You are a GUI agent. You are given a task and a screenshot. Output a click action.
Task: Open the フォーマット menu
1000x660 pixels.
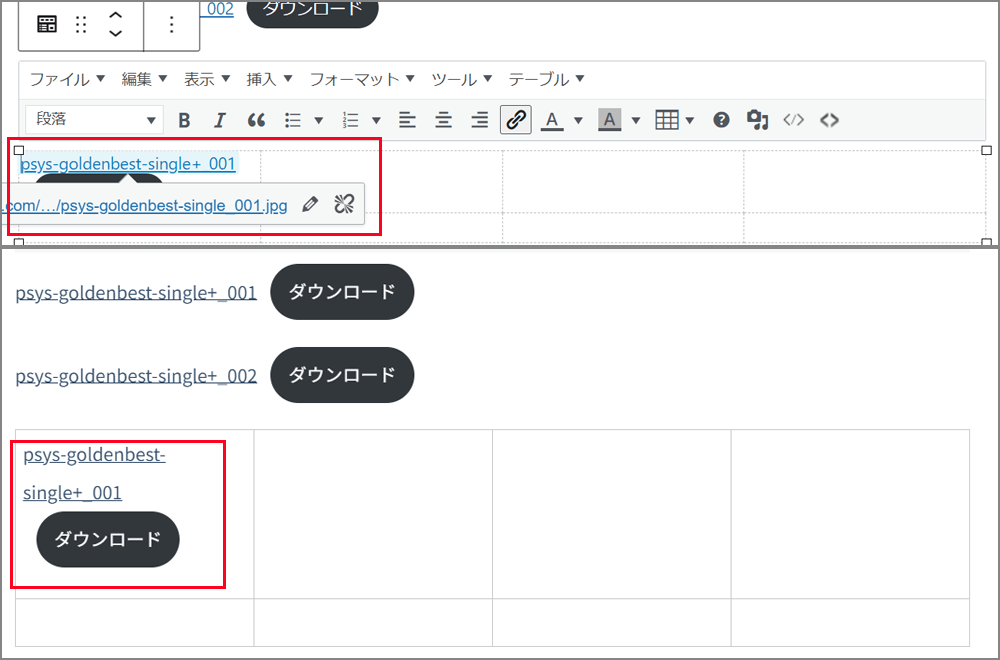(x=363, y=79)
